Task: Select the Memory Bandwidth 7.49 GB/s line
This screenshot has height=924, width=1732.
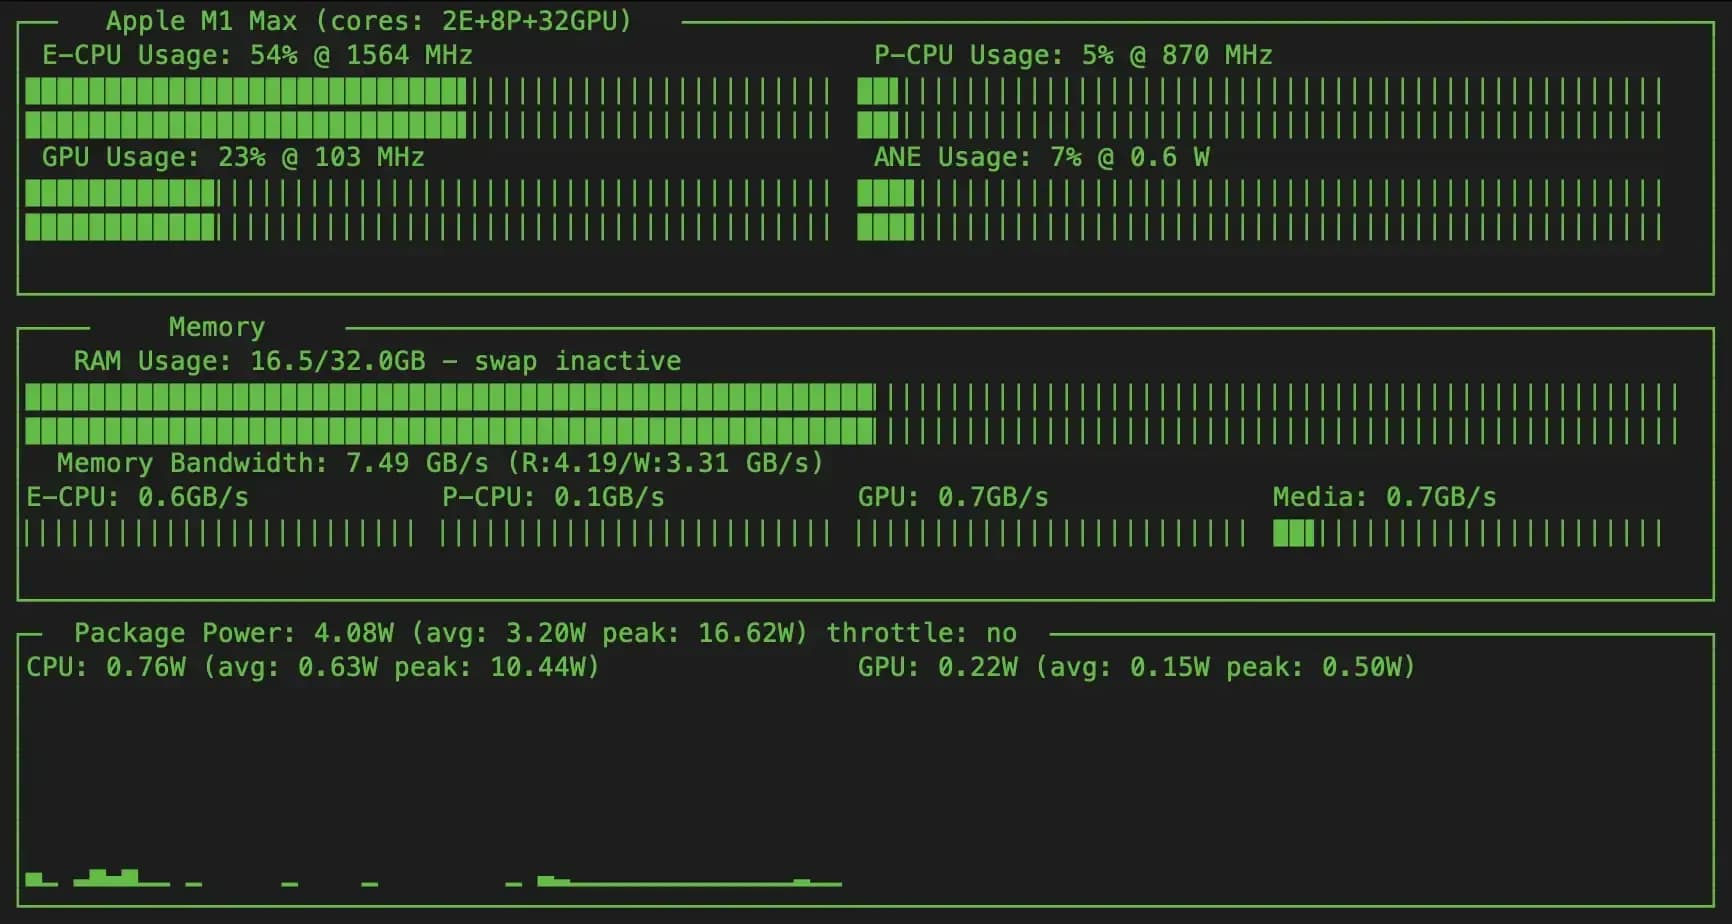Action: click(x=440, y=463)
